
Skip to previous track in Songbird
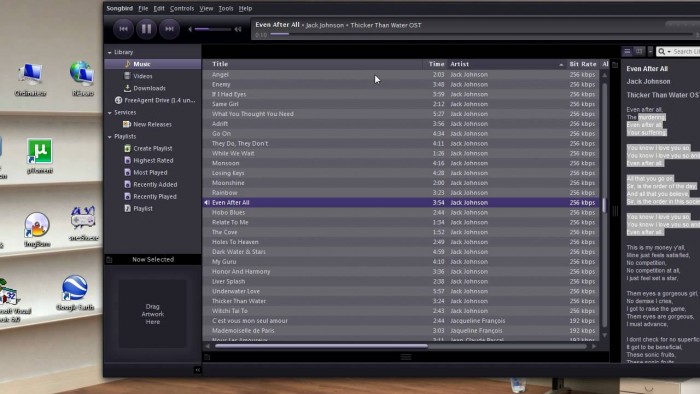click(x=124, y=29)
